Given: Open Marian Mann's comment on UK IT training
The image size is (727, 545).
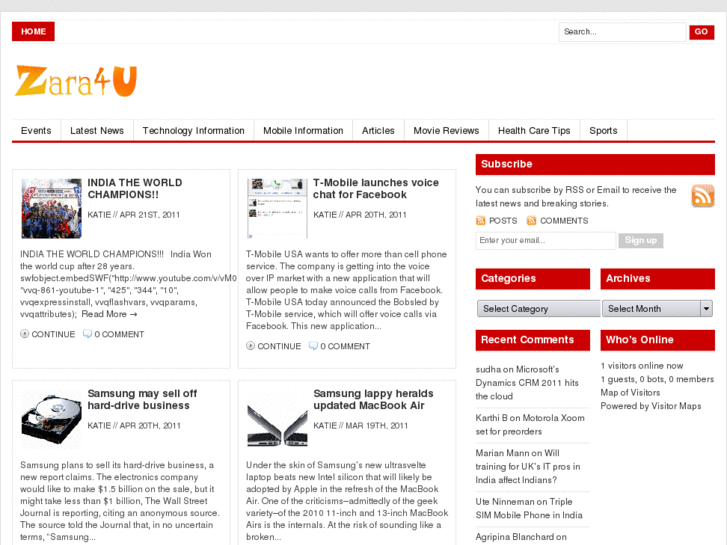Looking at the screenshot, I should pyautogui.click(x=528, y=466).
